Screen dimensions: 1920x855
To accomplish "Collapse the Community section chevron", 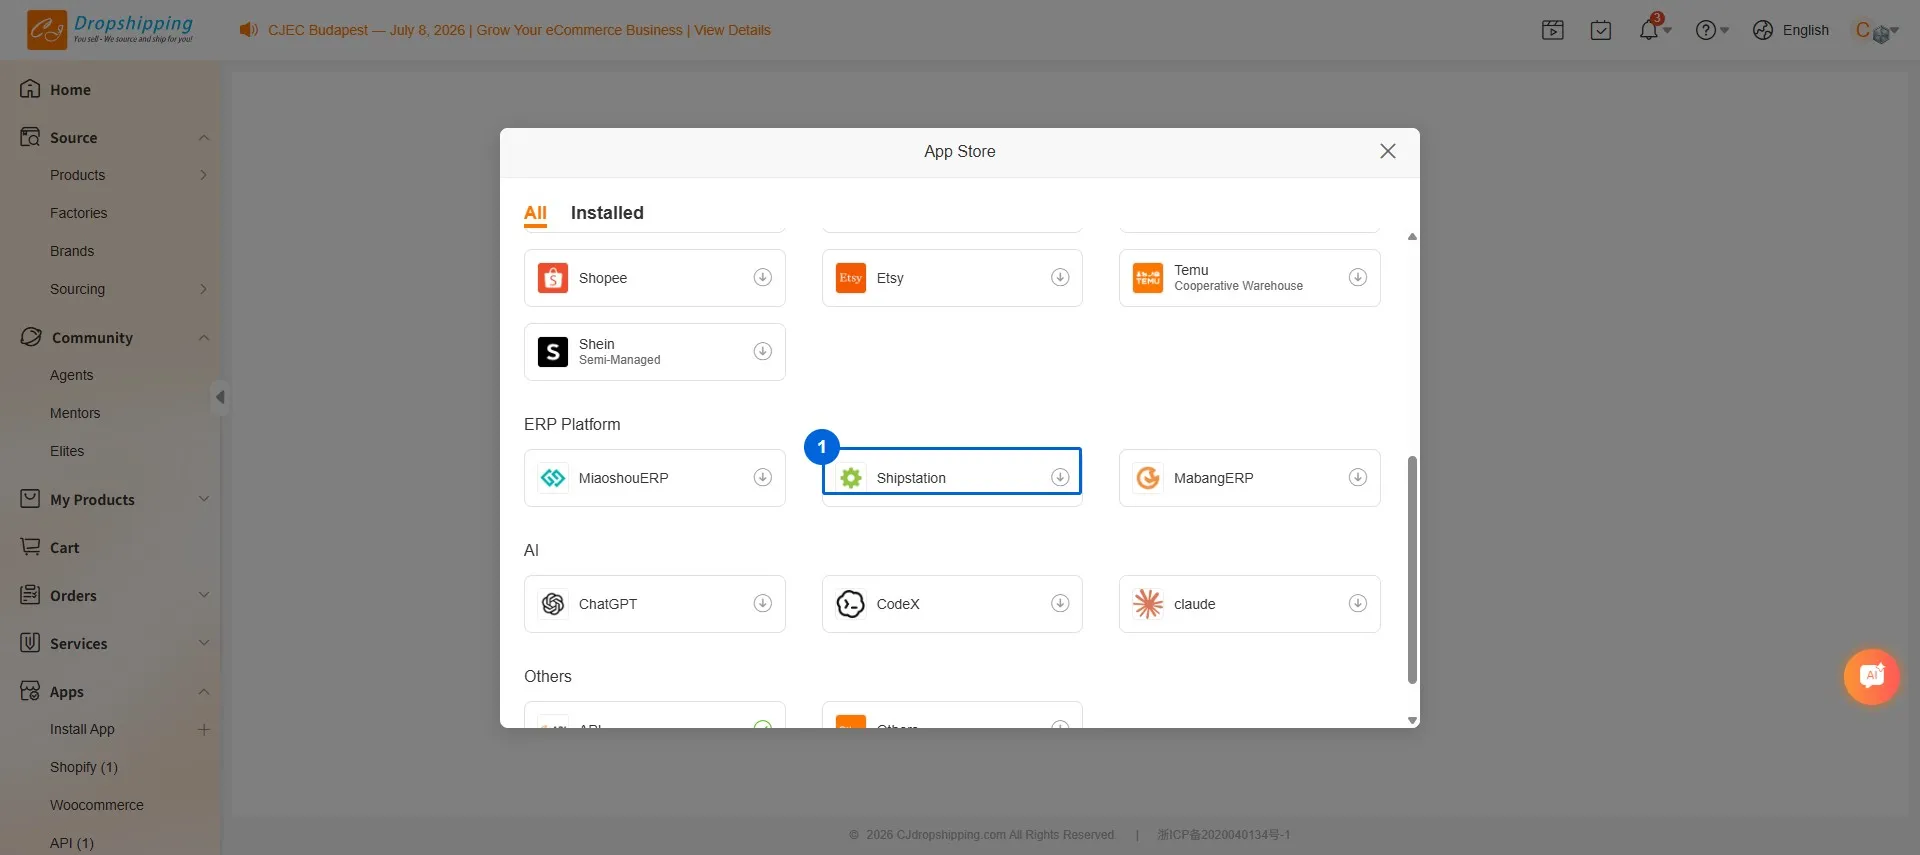I will [203, 337].
